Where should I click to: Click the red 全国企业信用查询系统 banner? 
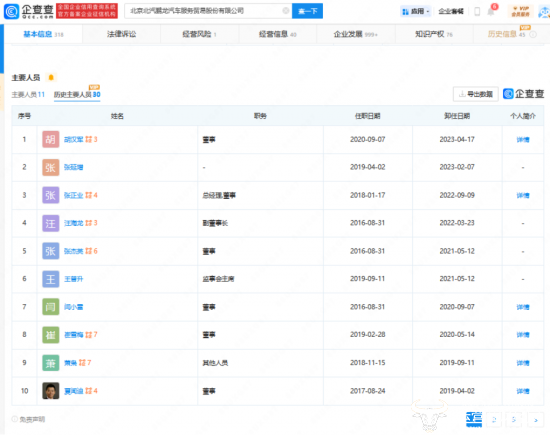pyautogui.click(x=87, y=11)
